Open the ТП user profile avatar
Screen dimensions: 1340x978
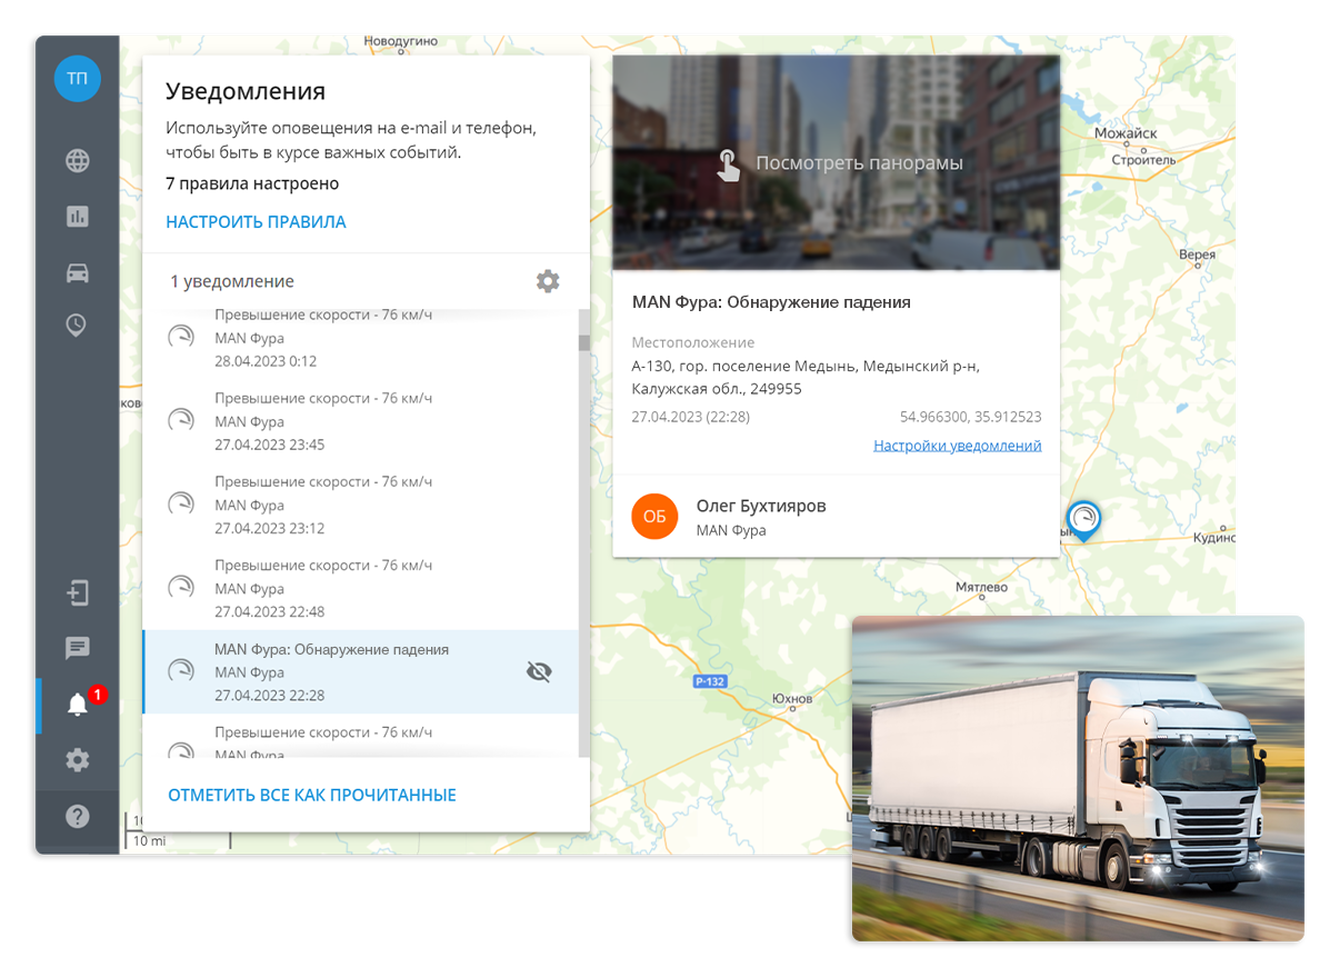77,78
